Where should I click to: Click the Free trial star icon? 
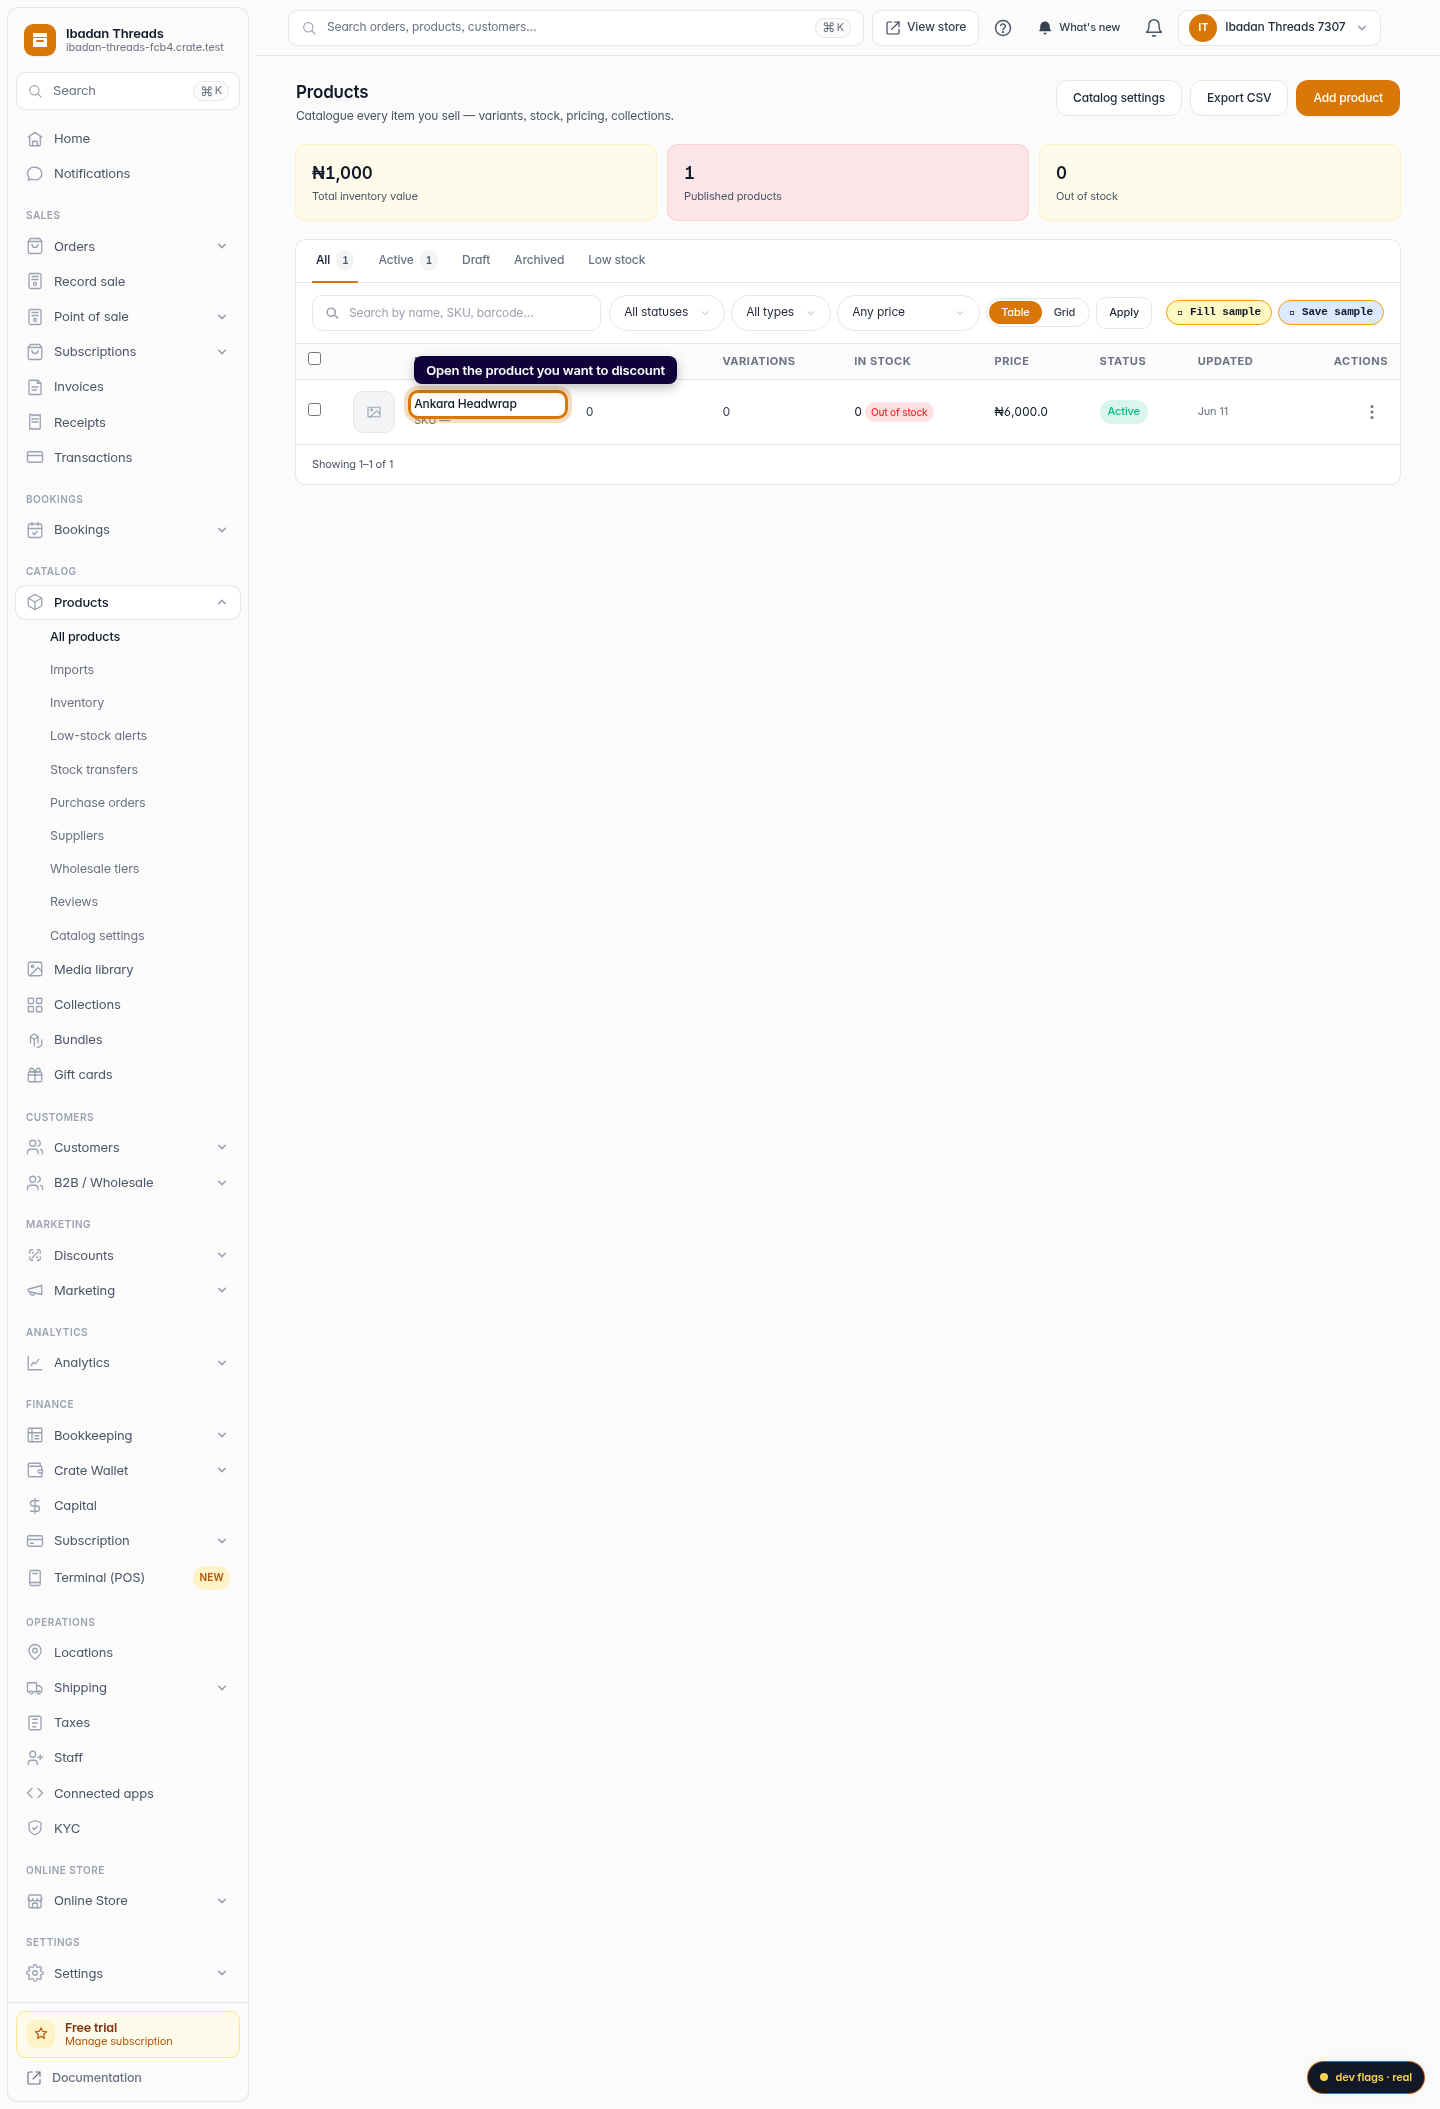(x=41, y=2034)
